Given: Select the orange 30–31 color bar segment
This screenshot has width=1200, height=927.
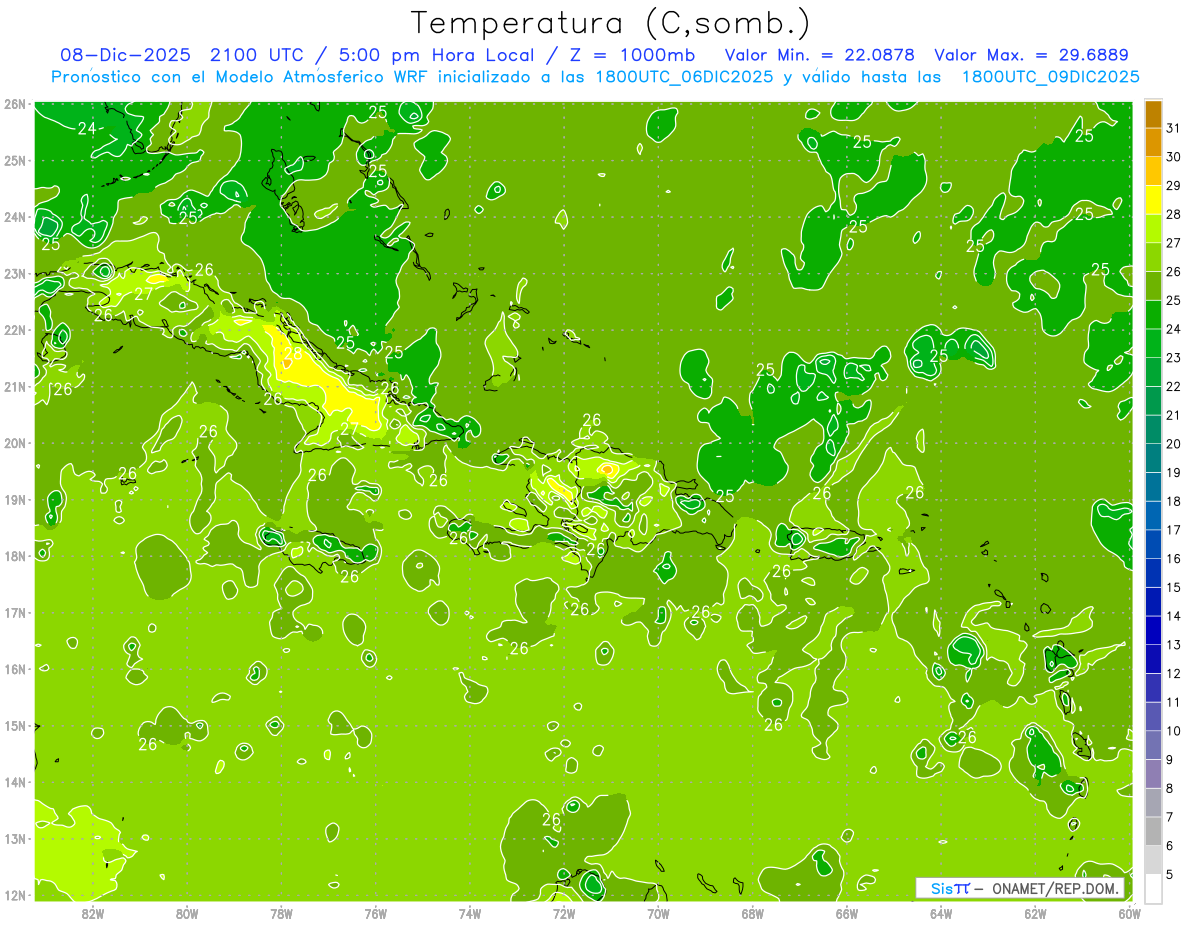Looking at the screenshot, I should (1153, 142).
